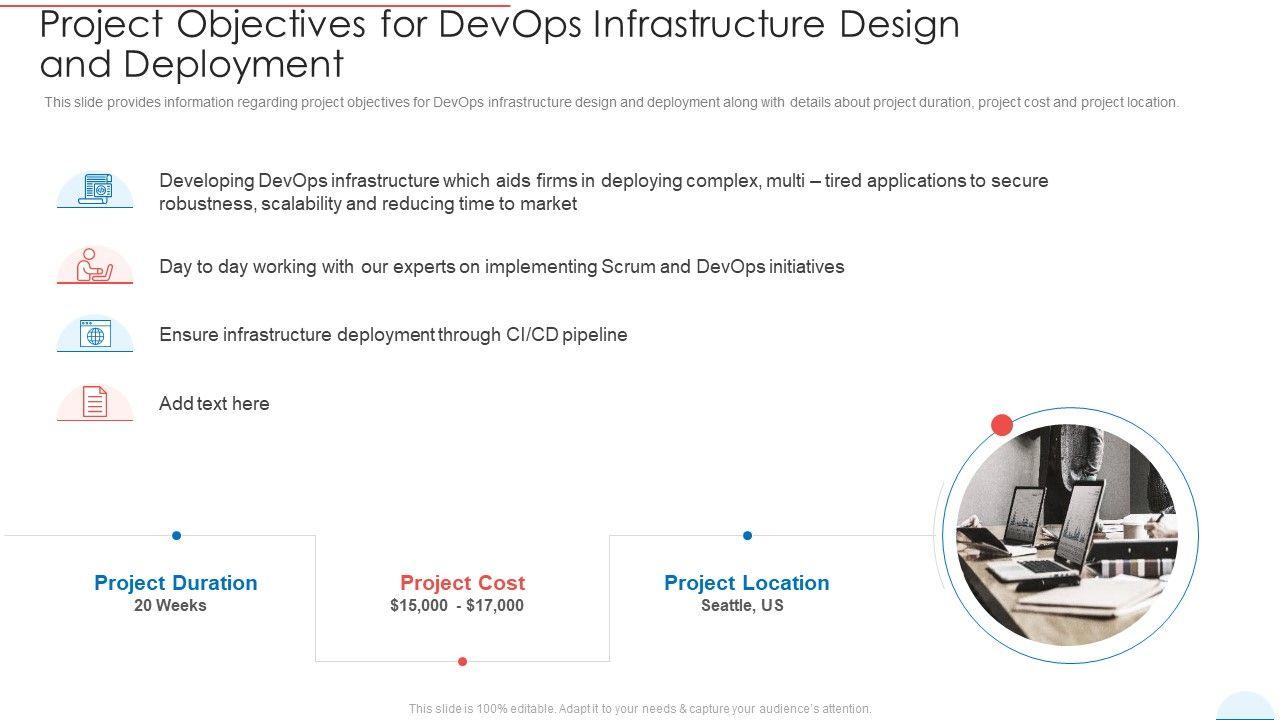This screenshot has width=1280, height=720.
Task: Click the laptops photo in the circle
Action: click(1067, 535)
